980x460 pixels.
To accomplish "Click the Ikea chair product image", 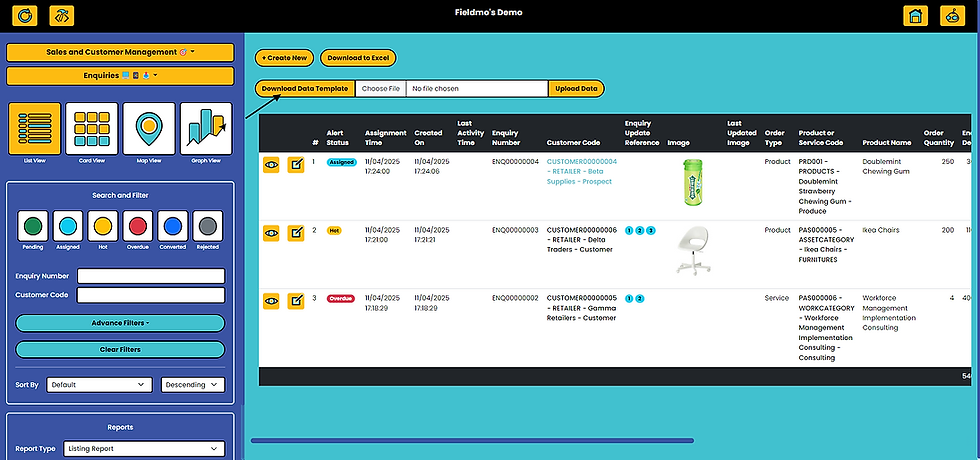I will 694,250.
